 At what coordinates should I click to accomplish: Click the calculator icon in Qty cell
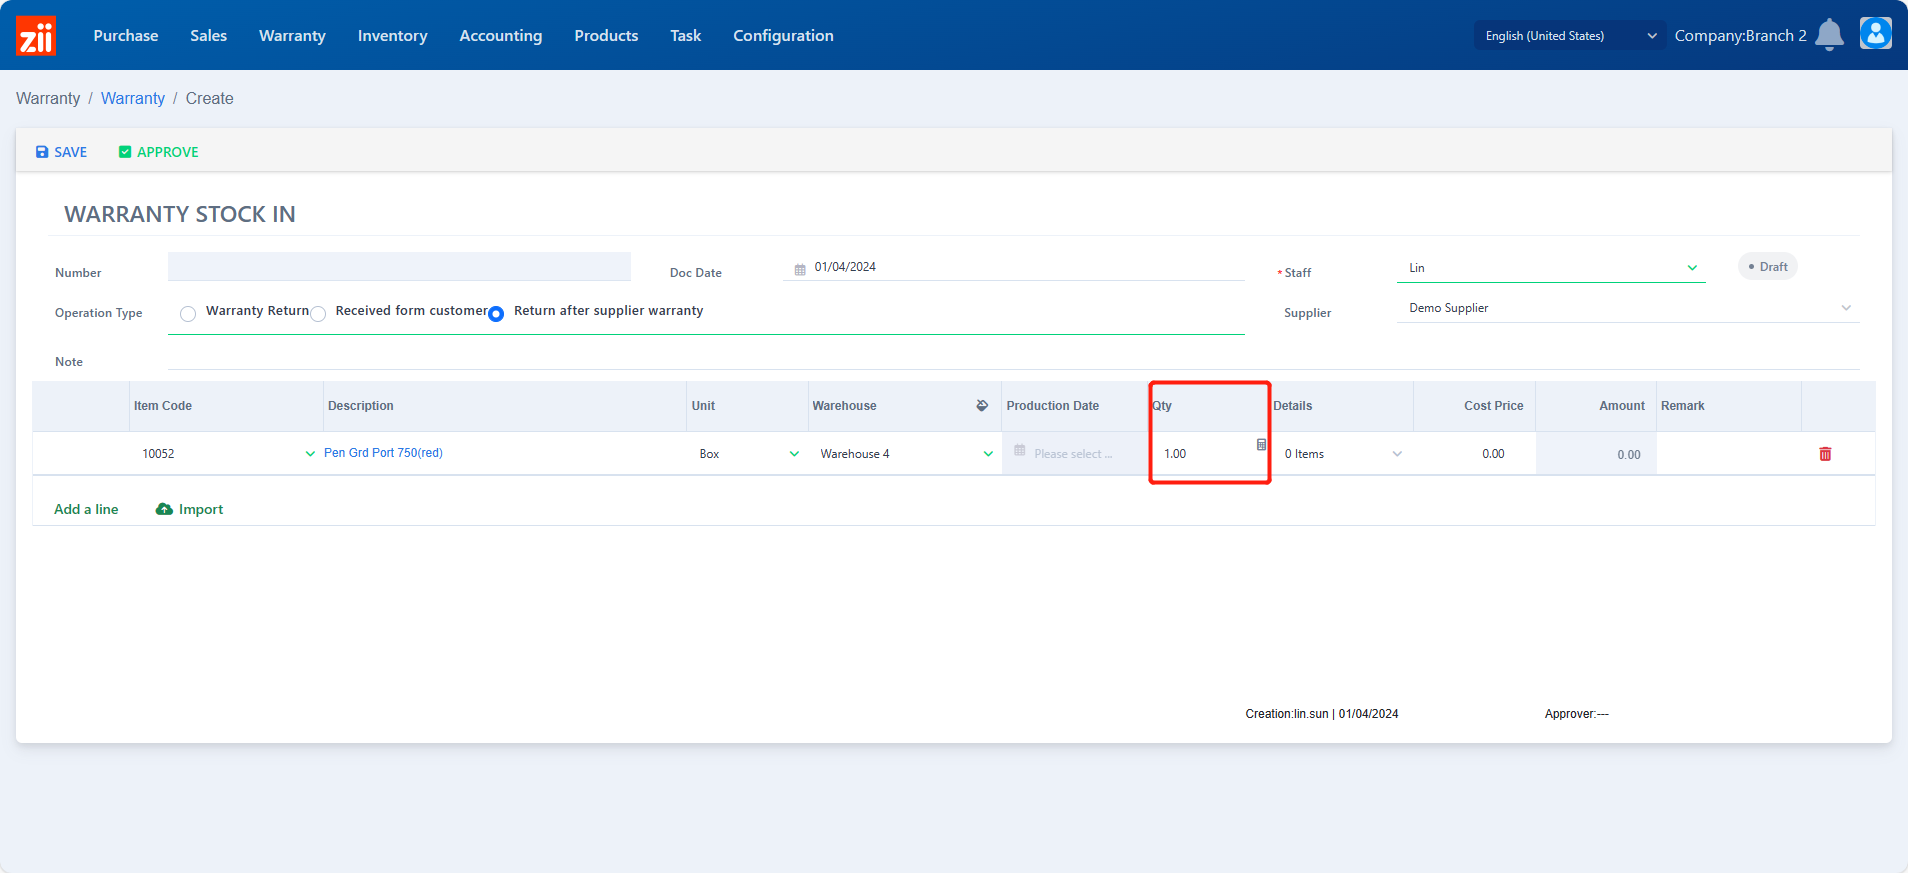click(1262, 444)
